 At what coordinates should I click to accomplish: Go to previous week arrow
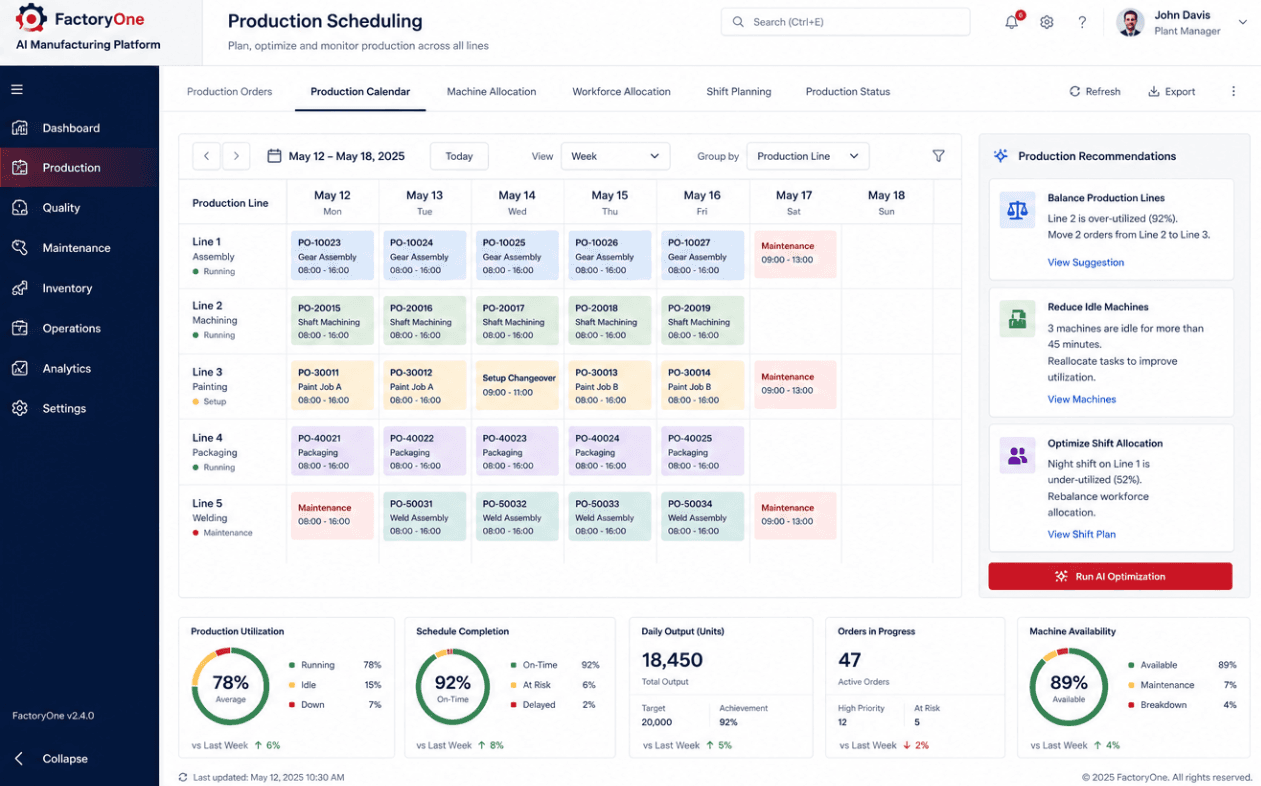click(x=207, y=156)
